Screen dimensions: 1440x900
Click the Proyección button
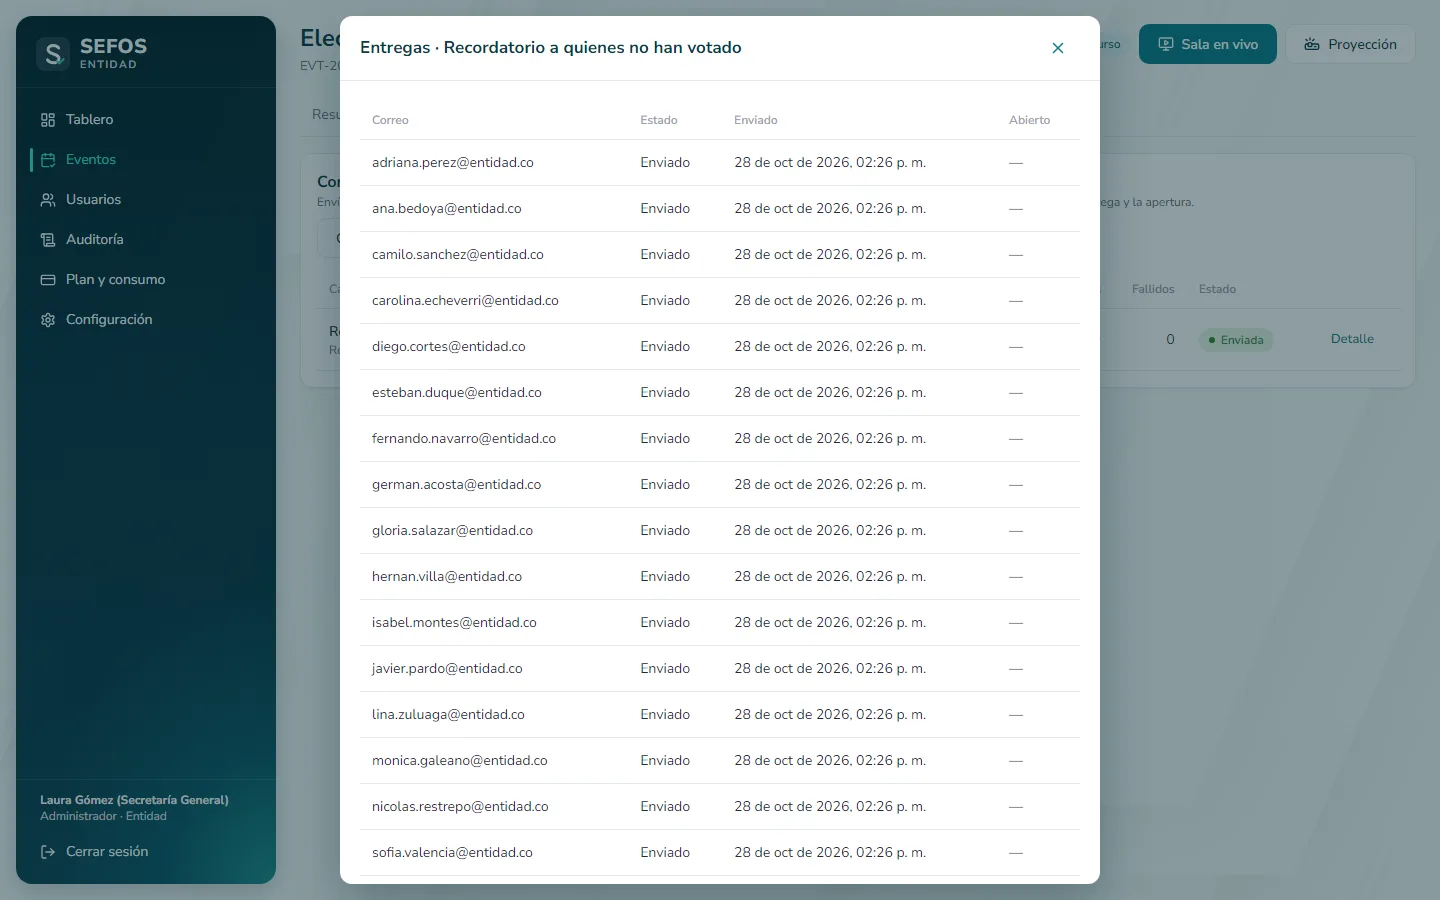[1350, 44]
